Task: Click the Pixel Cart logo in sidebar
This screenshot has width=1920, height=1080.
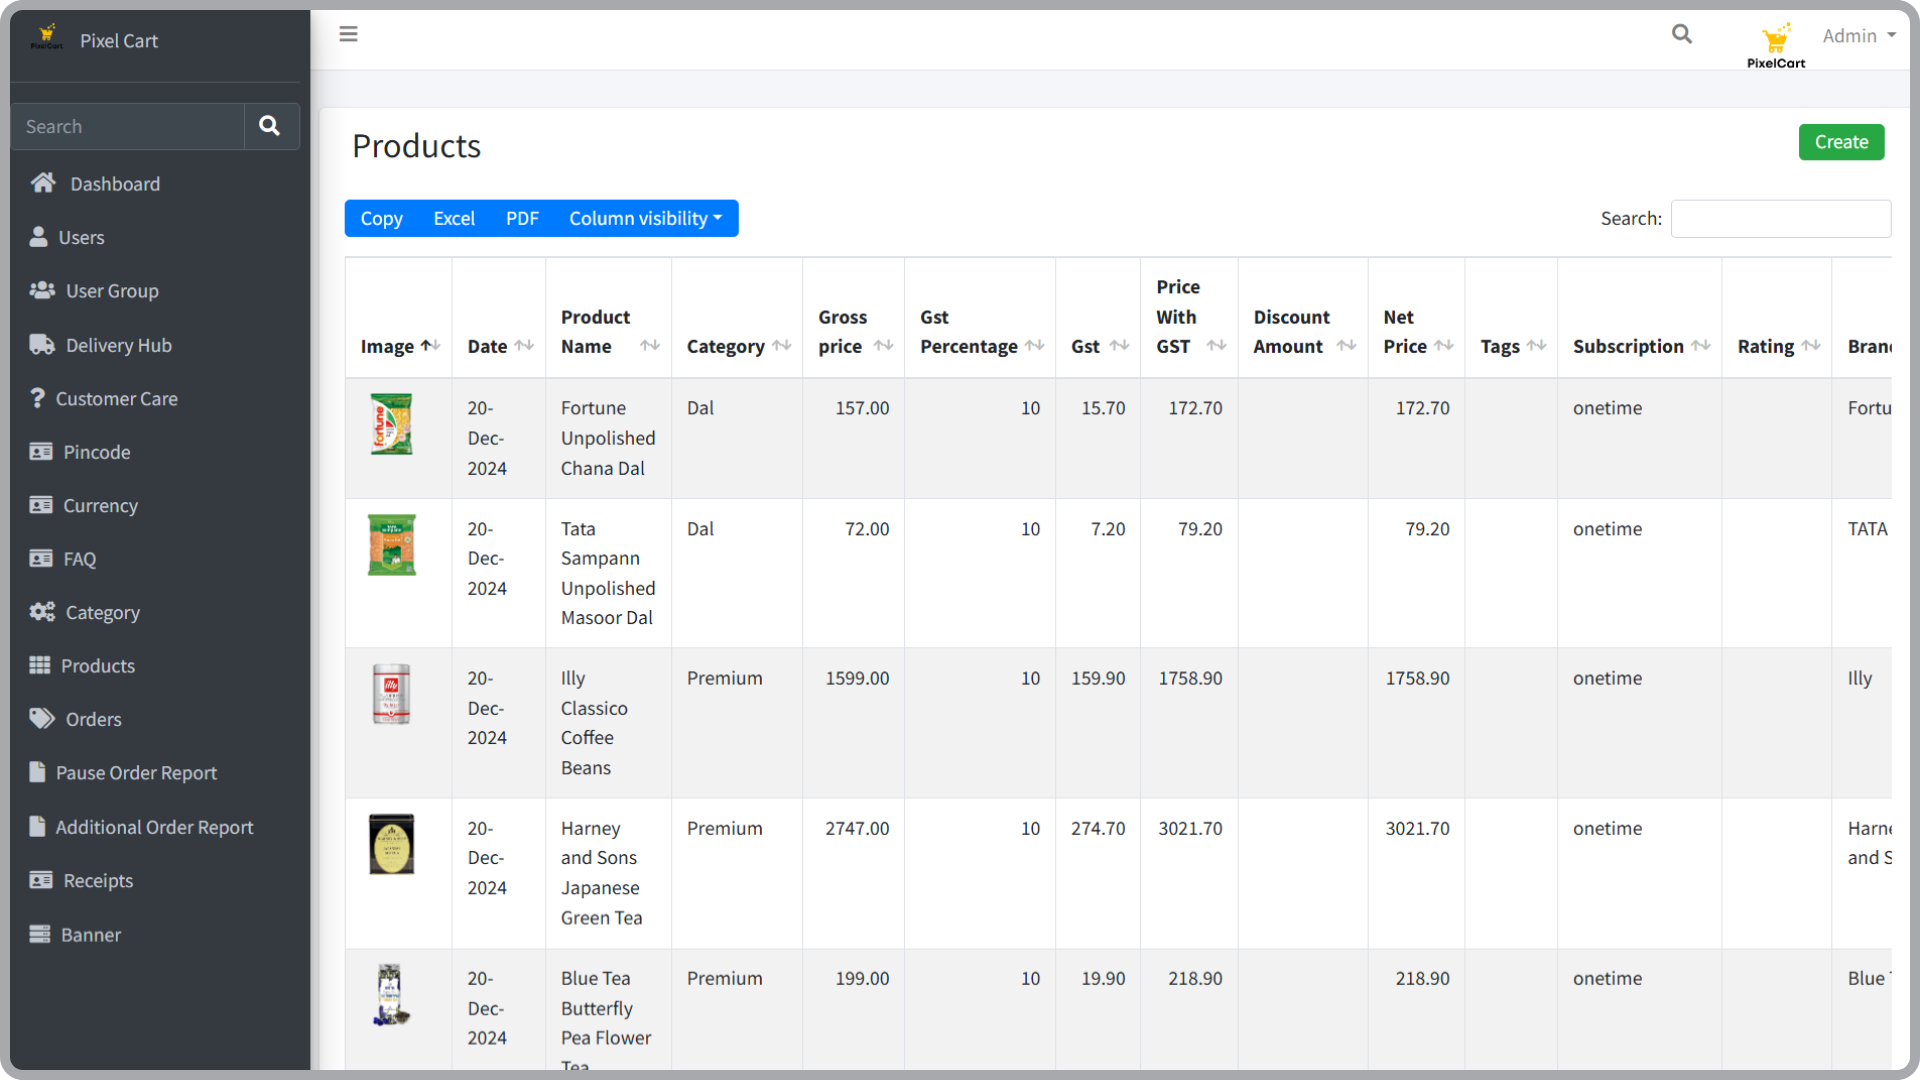Action: tap(46, 38)
